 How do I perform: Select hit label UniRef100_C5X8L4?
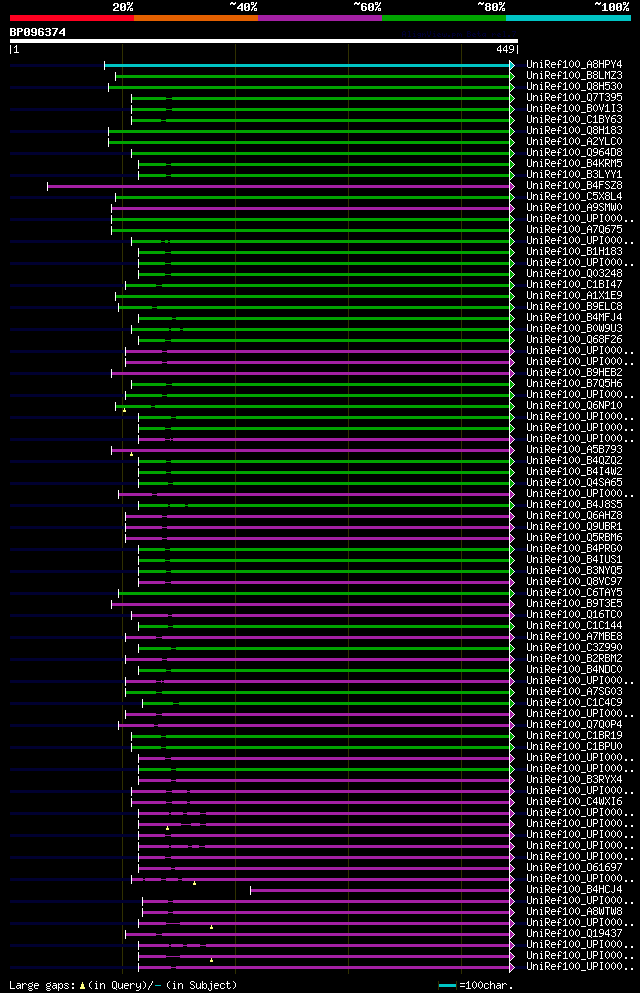click(x=574, y=196)
